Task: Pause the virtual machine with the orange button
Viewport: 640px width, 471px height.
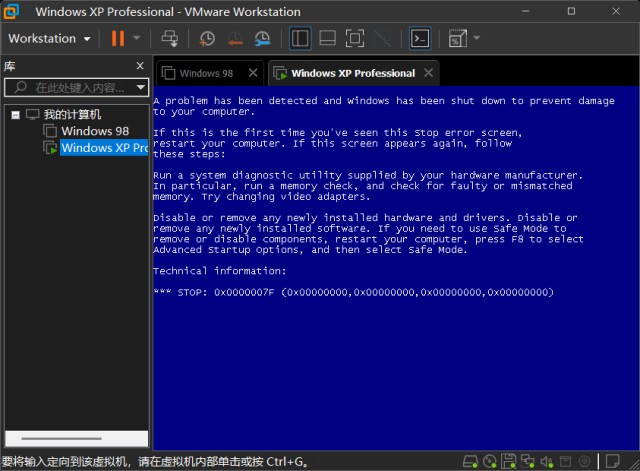Action: 118,38
